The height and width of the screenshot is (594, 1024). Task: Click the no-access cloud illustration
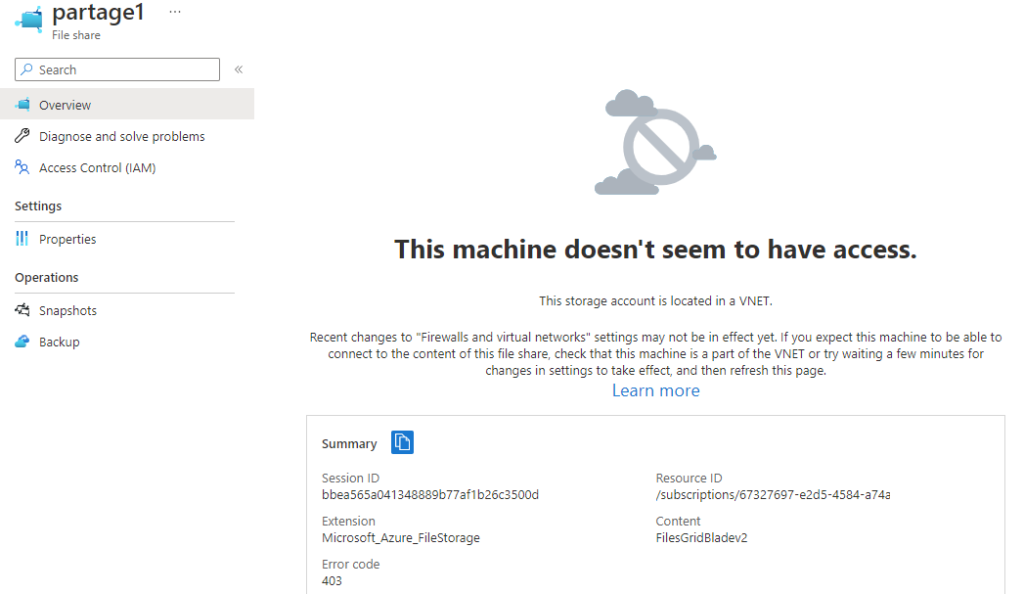click(x=655, y=142)
